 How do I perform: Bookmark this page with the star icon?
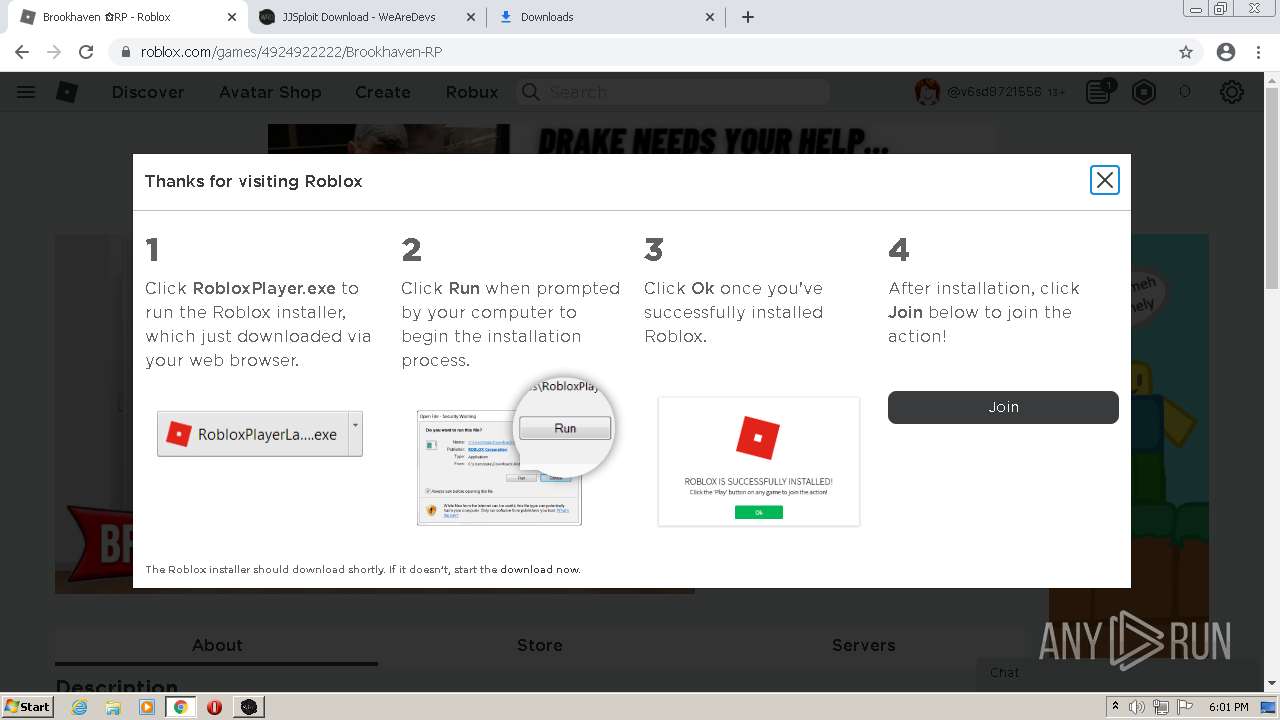pyautogui.click(x=1186, y=52)
